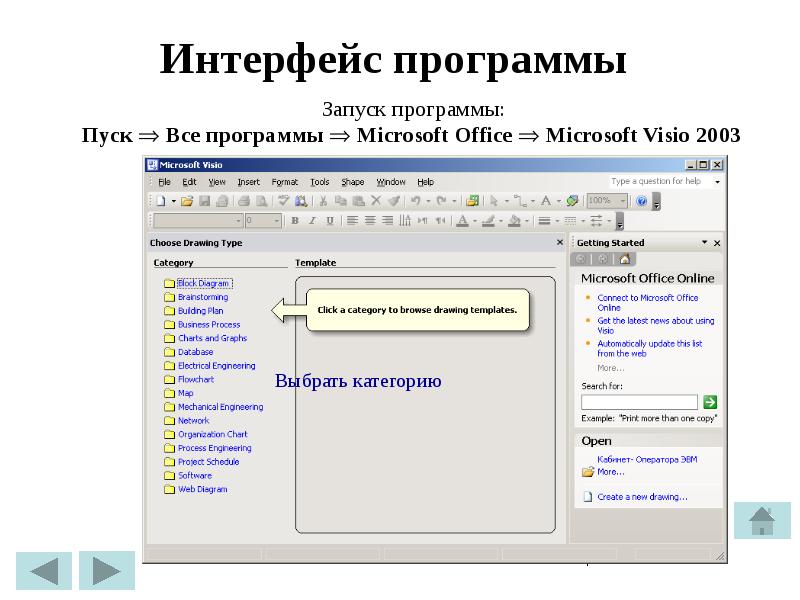The image size is (800, 600).
Task: Open the Shape menu
Action: (353, 182)
